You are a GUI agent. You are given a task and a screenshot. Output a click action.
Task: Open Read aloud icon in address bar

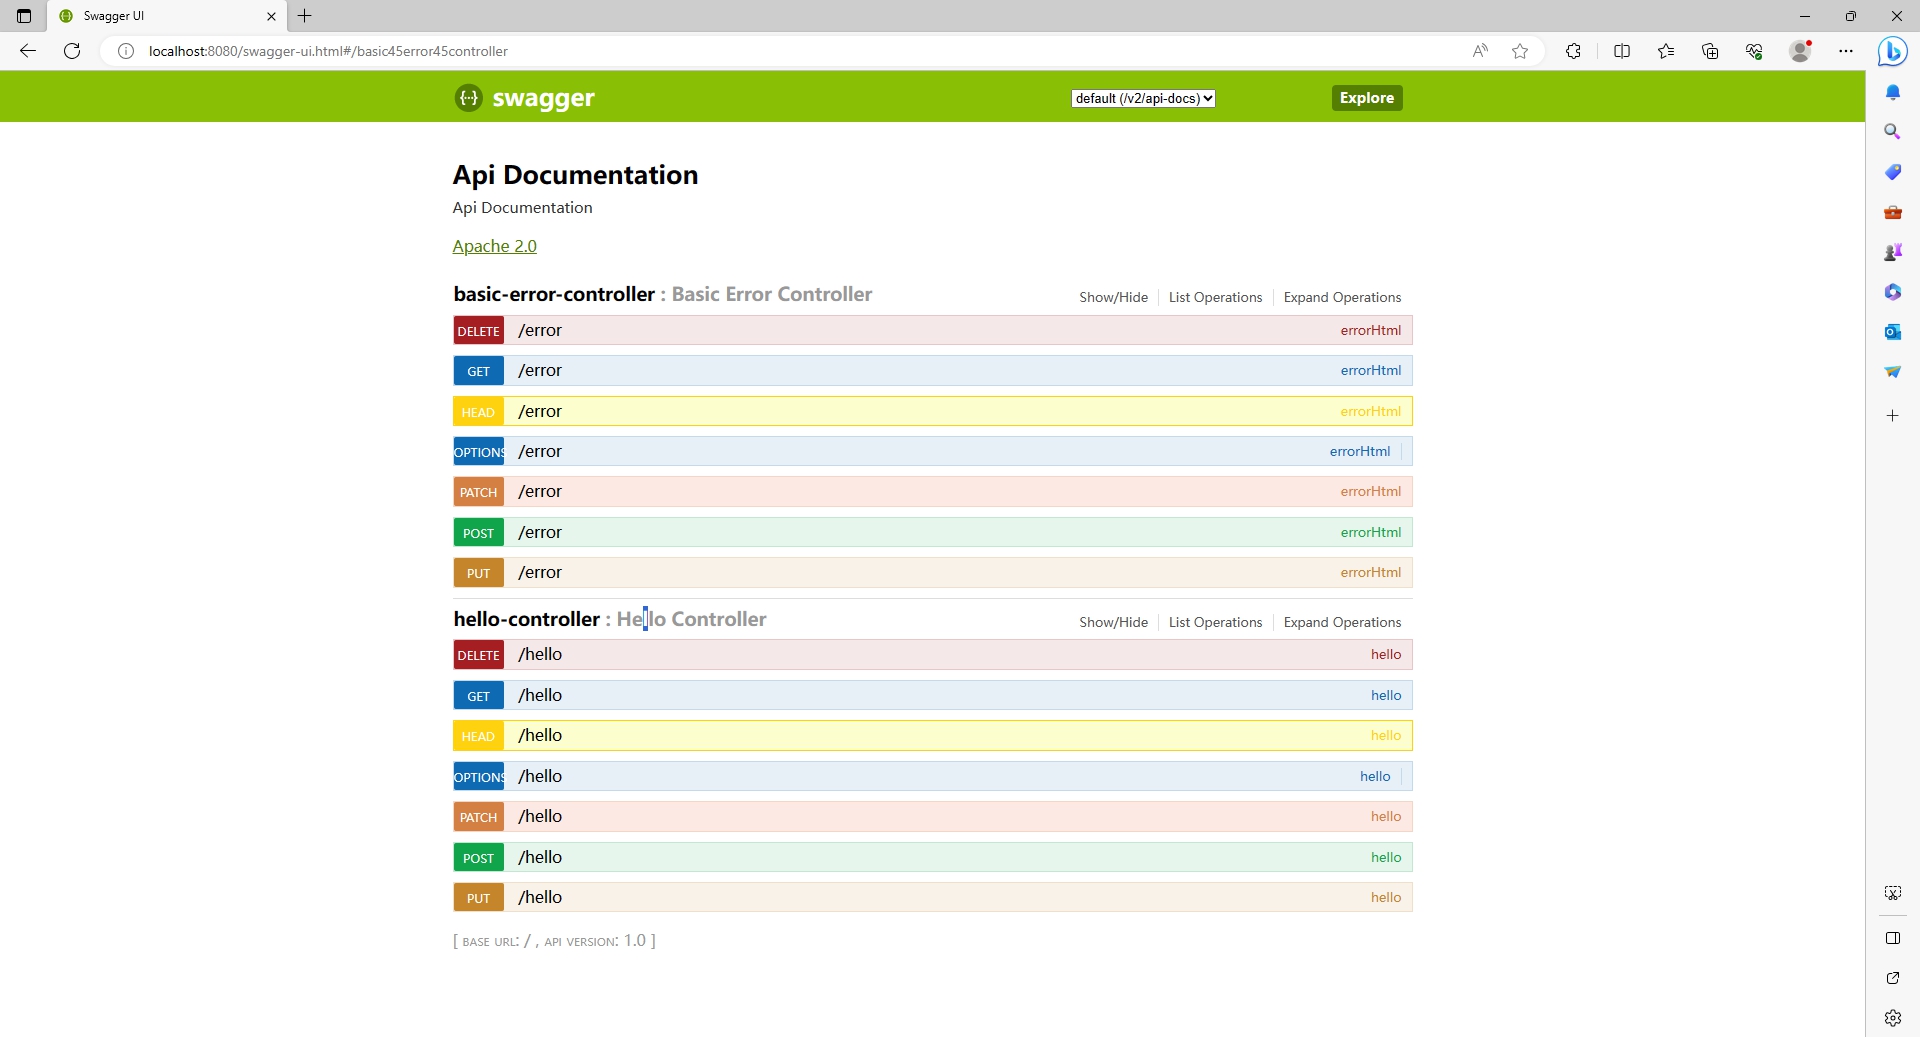[1480, 51]
